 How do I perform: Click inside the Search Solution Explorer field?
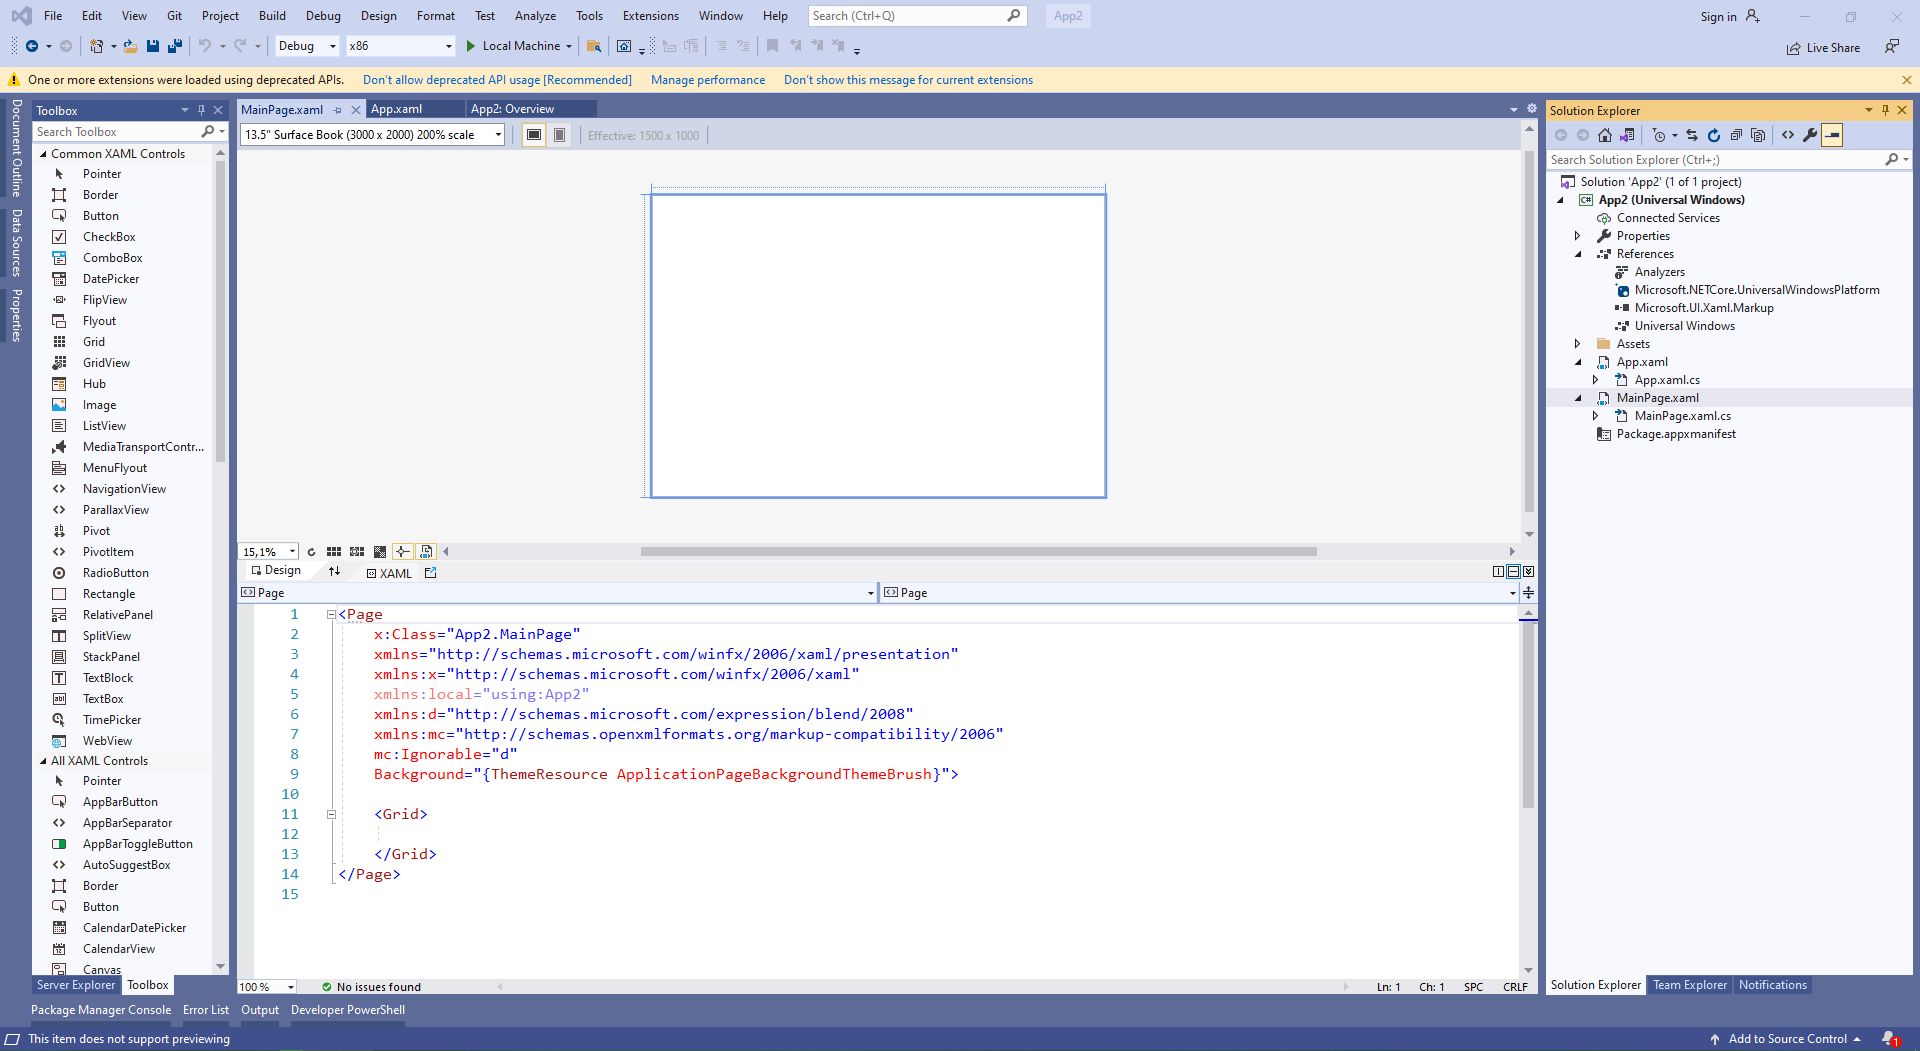1700,159
